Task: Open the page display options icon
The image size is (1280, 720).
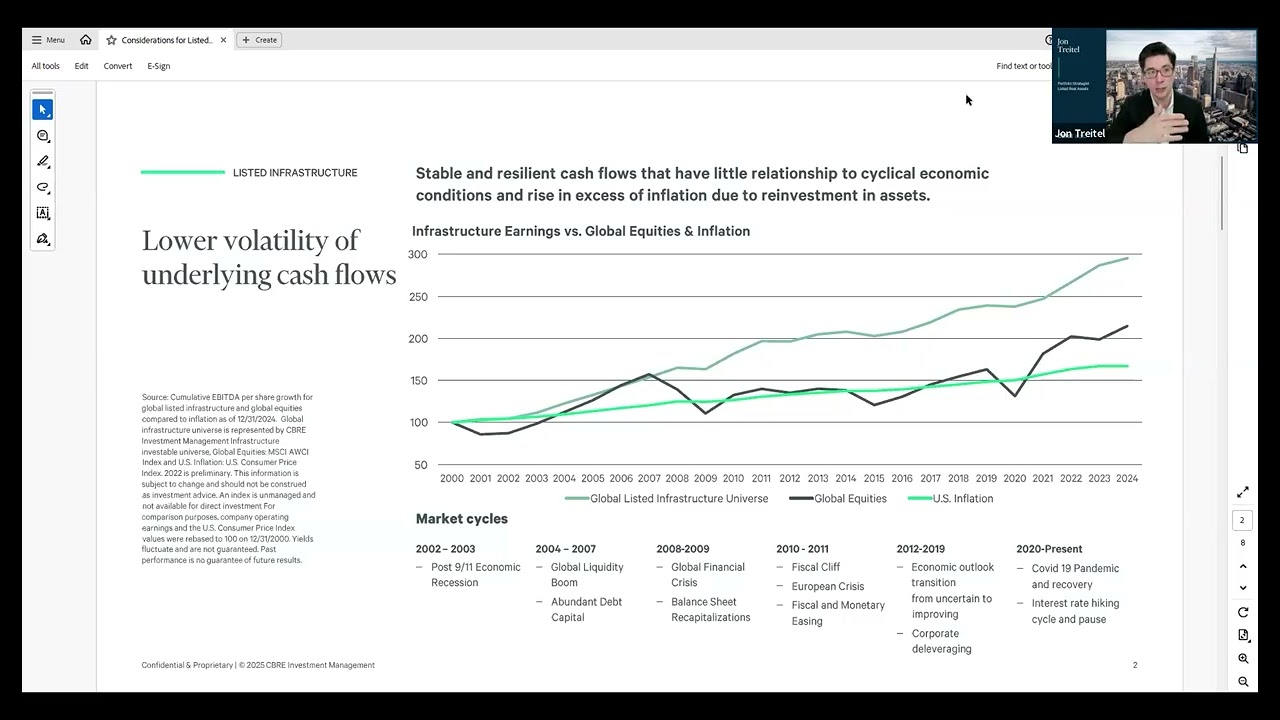Action: click(x=1243, y=635)
